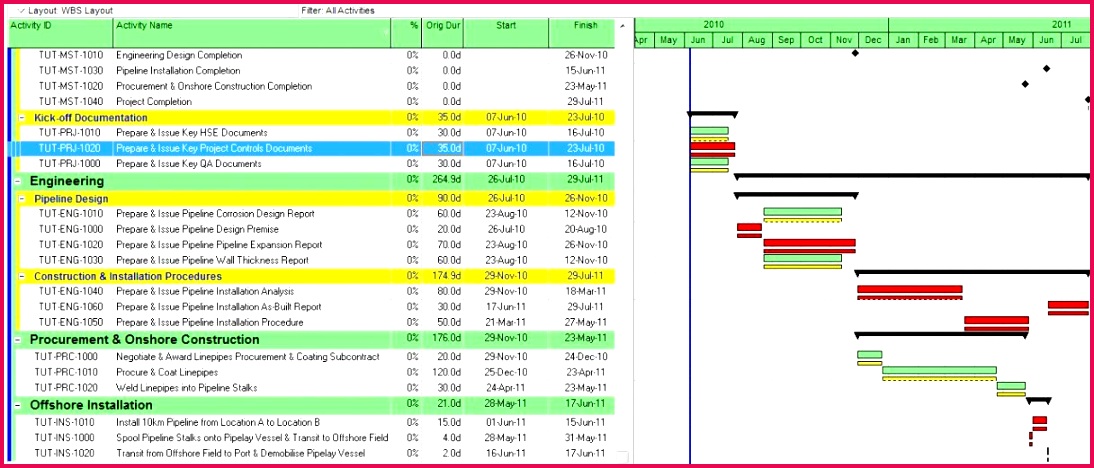This screenshot has width=1094, height=468.
Task: Select activity TUT-ENG-1000 Pipeline Design Premise
Action: pos(318,229)
